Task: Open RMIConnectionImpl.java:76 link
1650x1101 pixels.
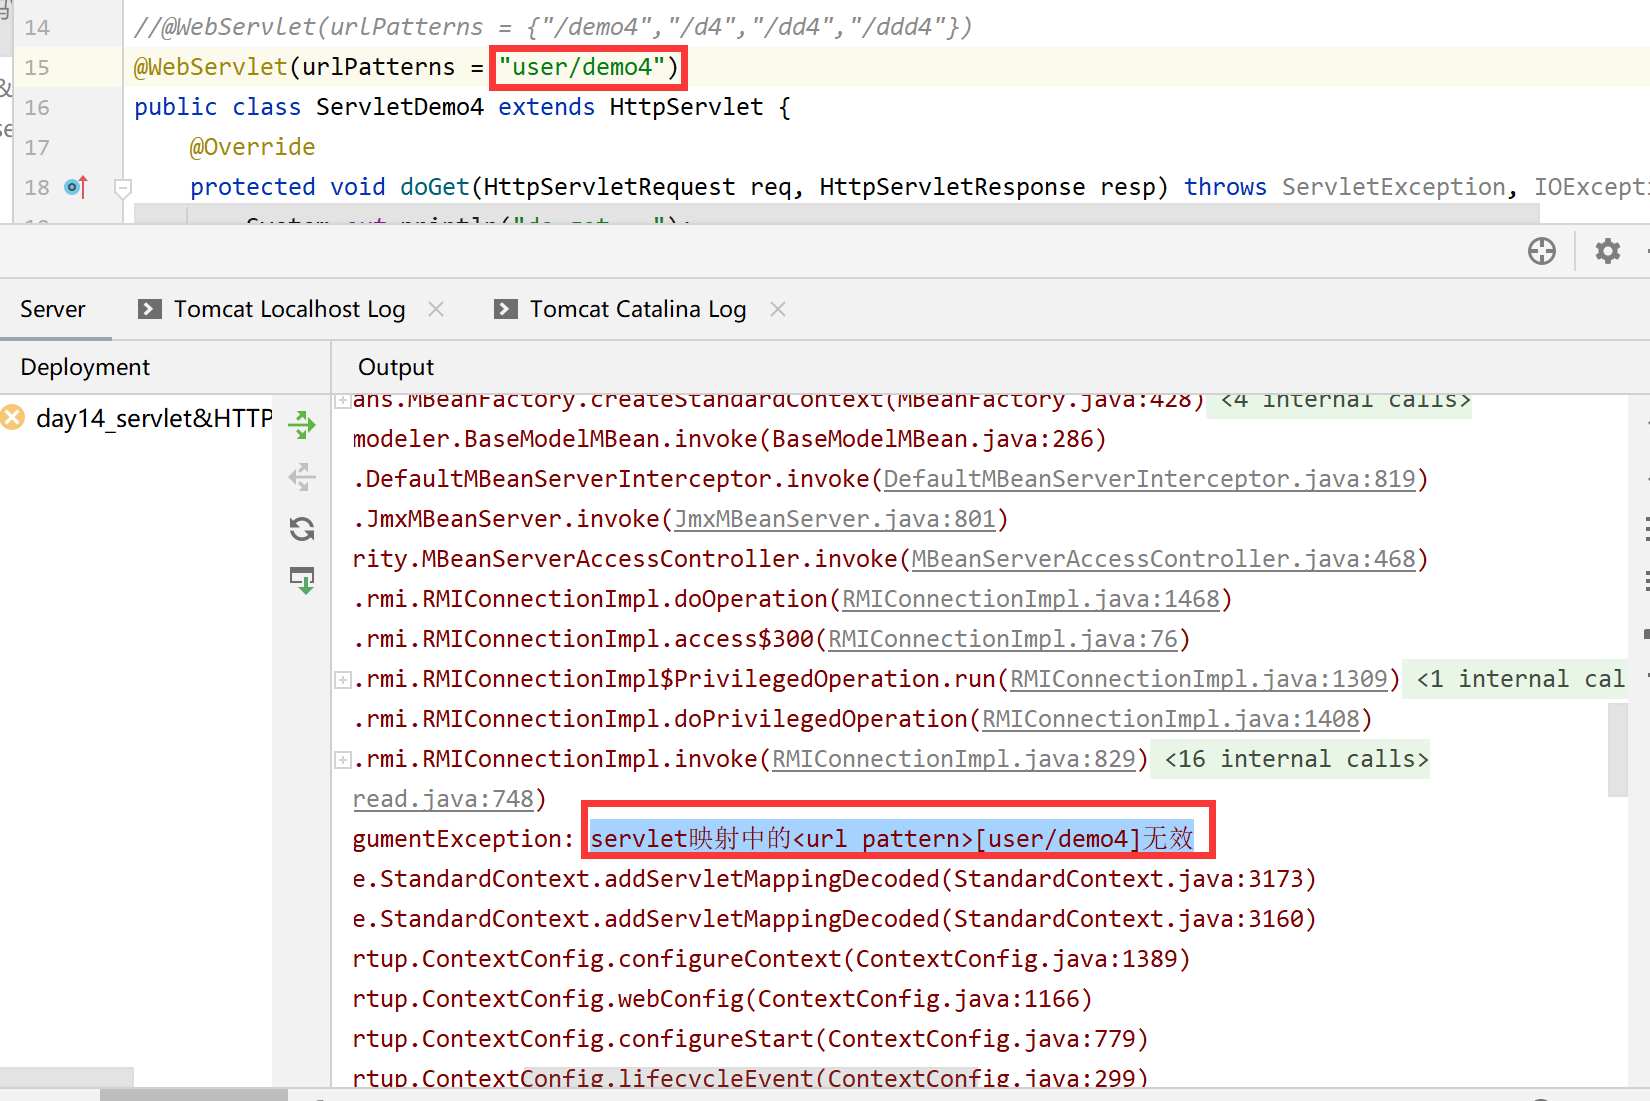Action: click(1003, 639)
